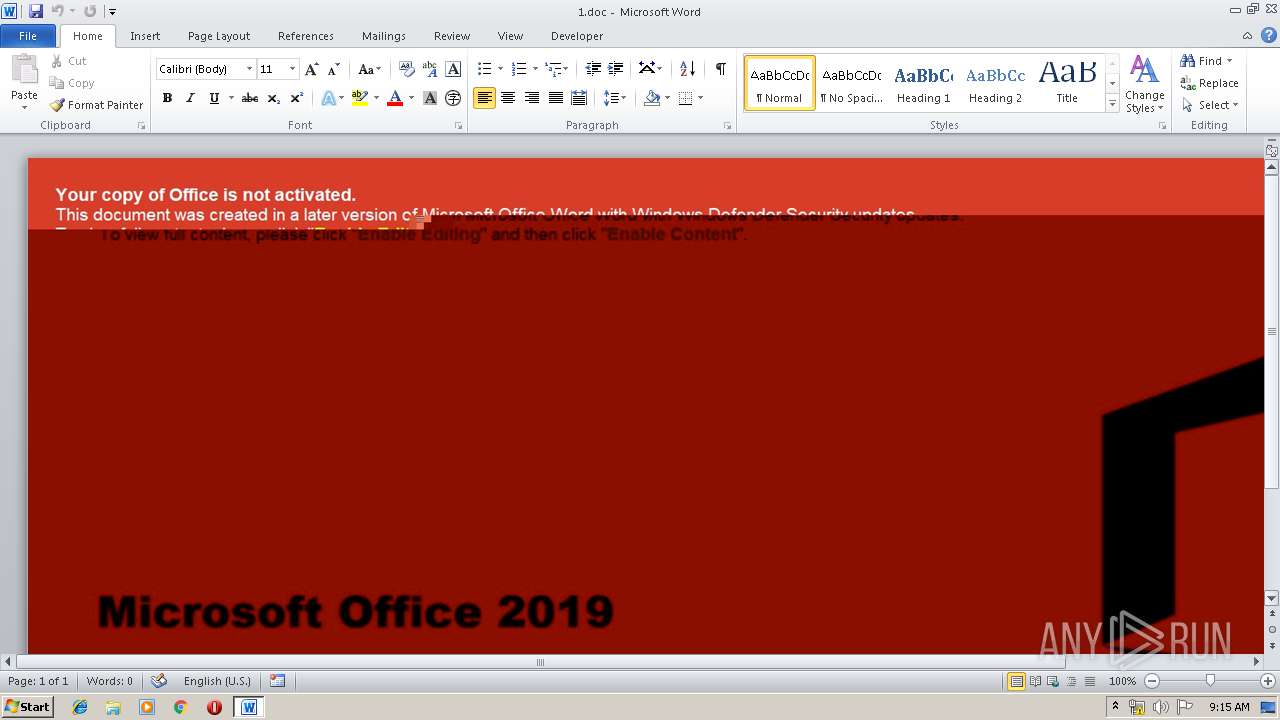Click Align Text Right icon

tap(532, 98)
